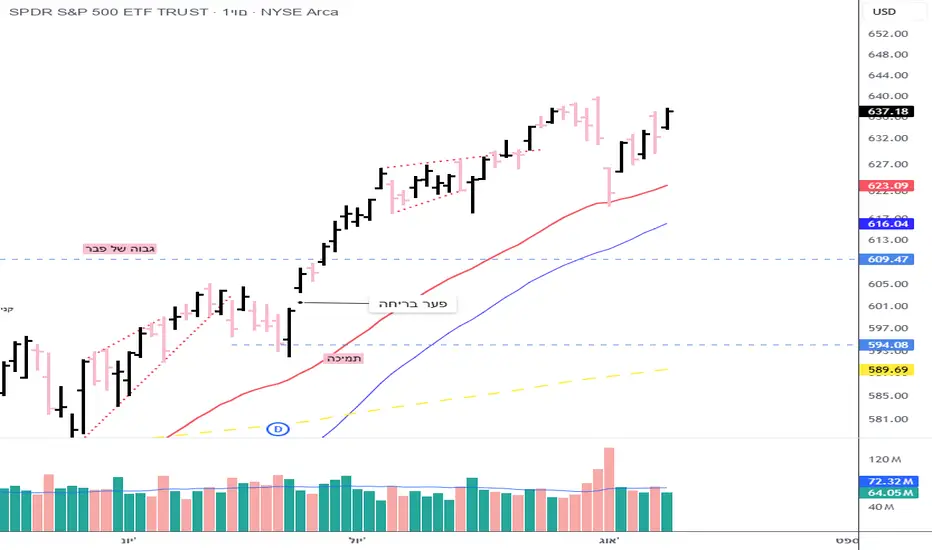Click the אוג' month on time axis
The width and height of the screenshot is (932, 550).
[x=611, y=540]
